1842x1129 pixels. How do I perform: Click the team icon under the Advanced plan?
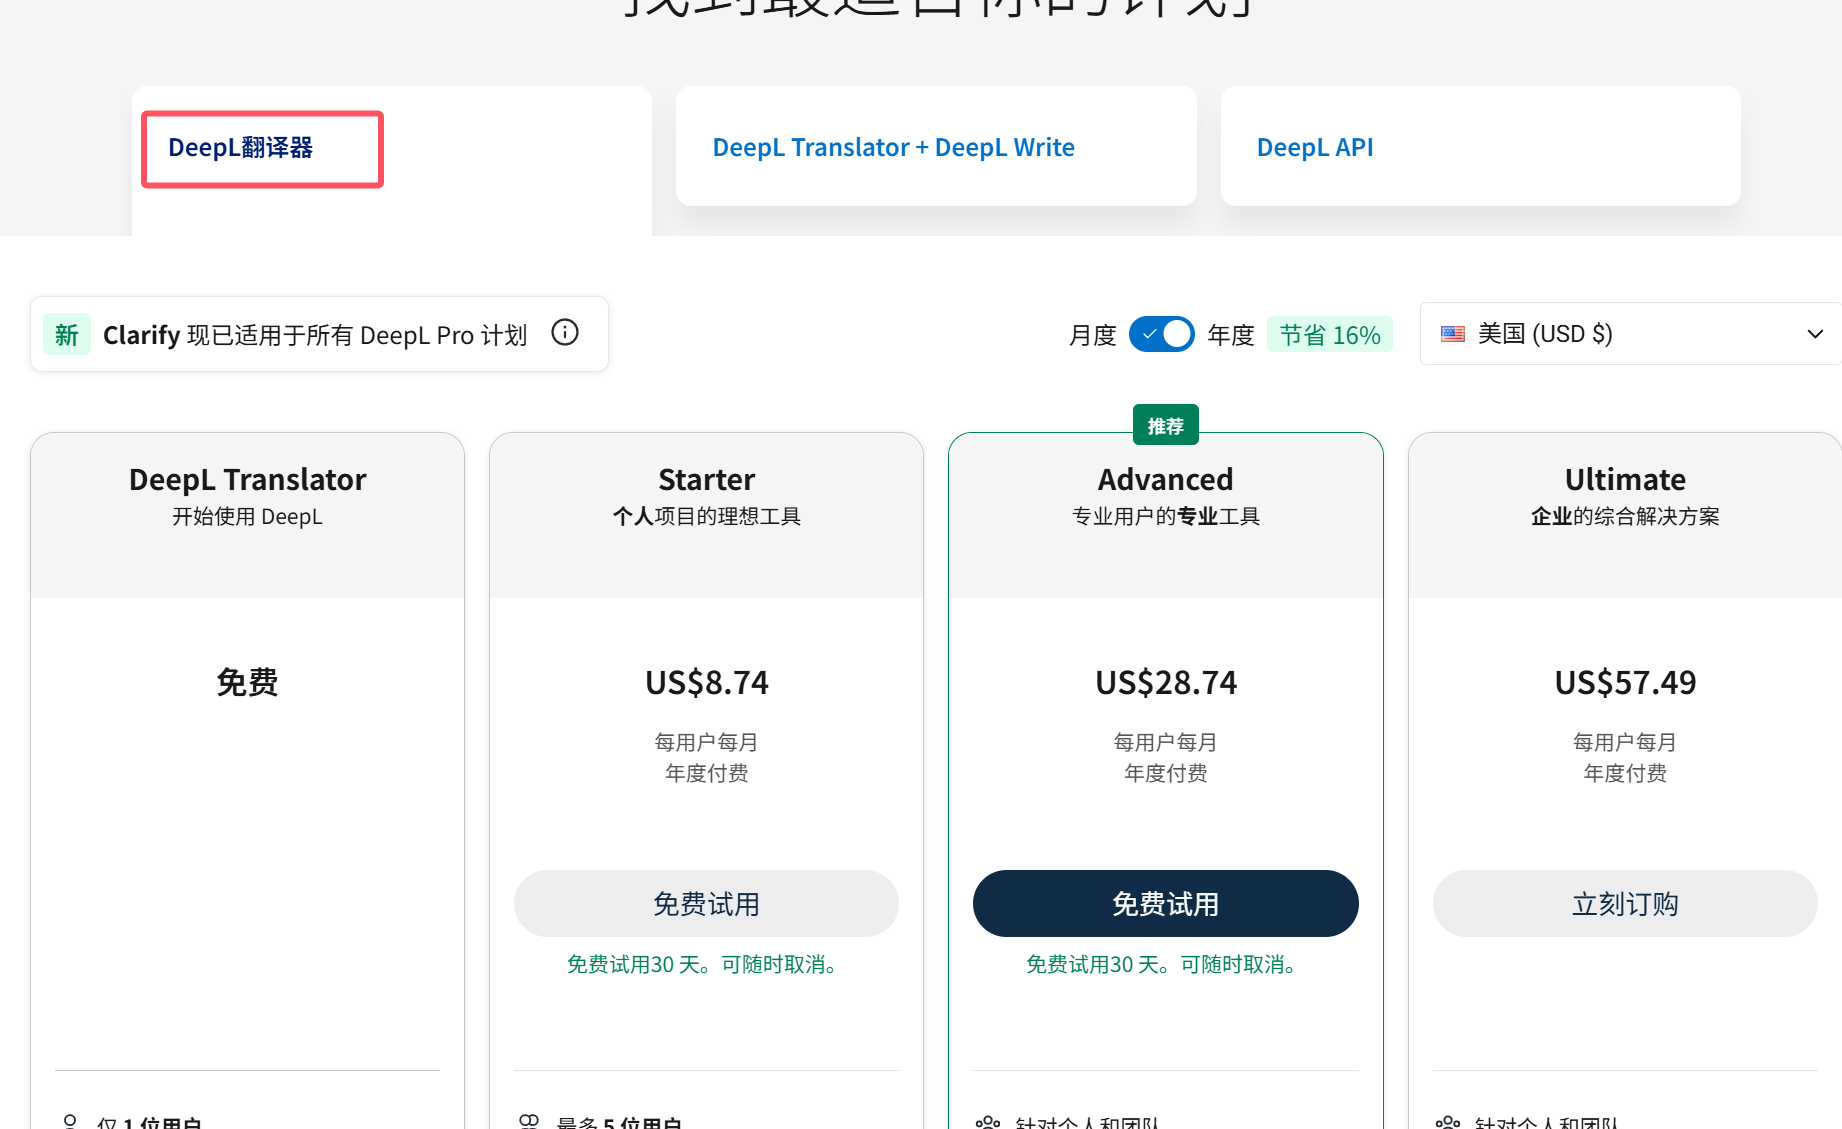(x=988, y=1122)
